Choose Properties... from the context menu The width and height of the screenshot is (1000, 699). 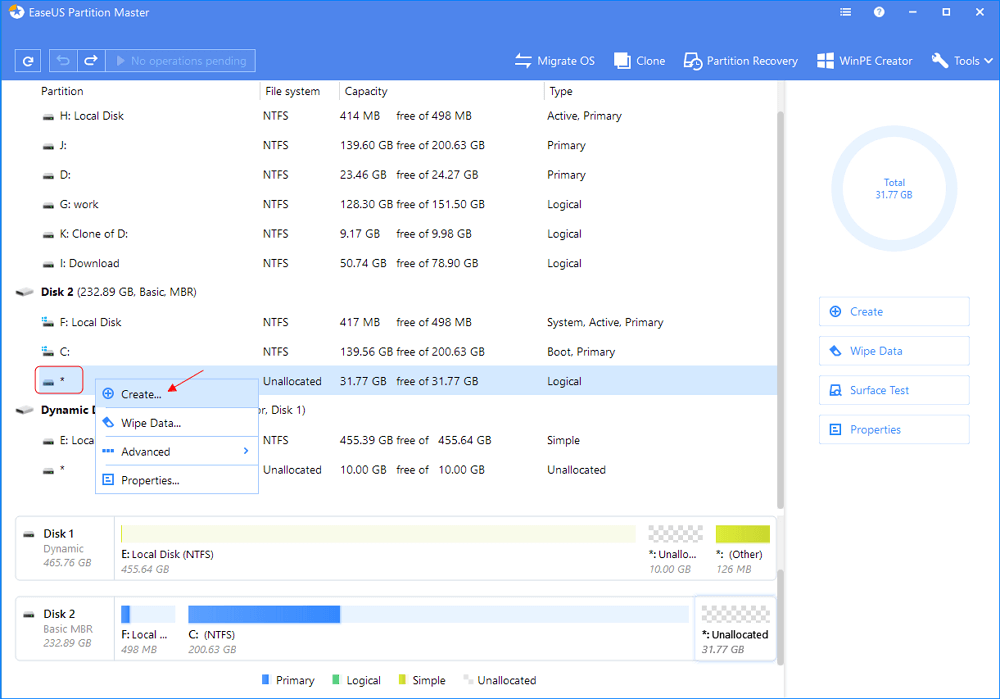click(x=177, y=480)
